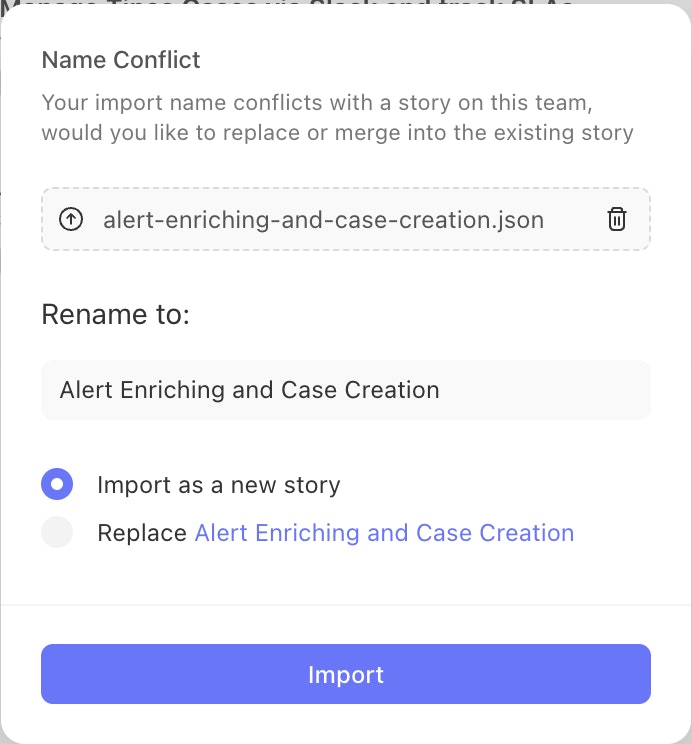Click the word "Alert" in the rename field

click(x=86, y=390)
